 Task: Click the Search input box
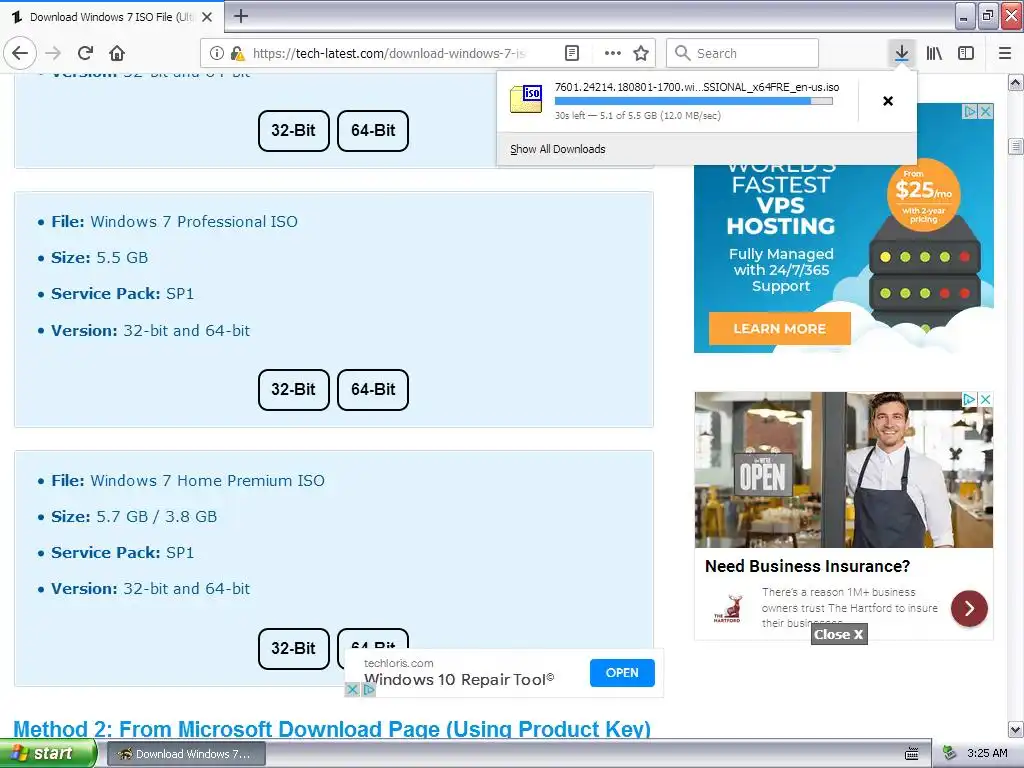pyautogui.click(x=742, y=54)
